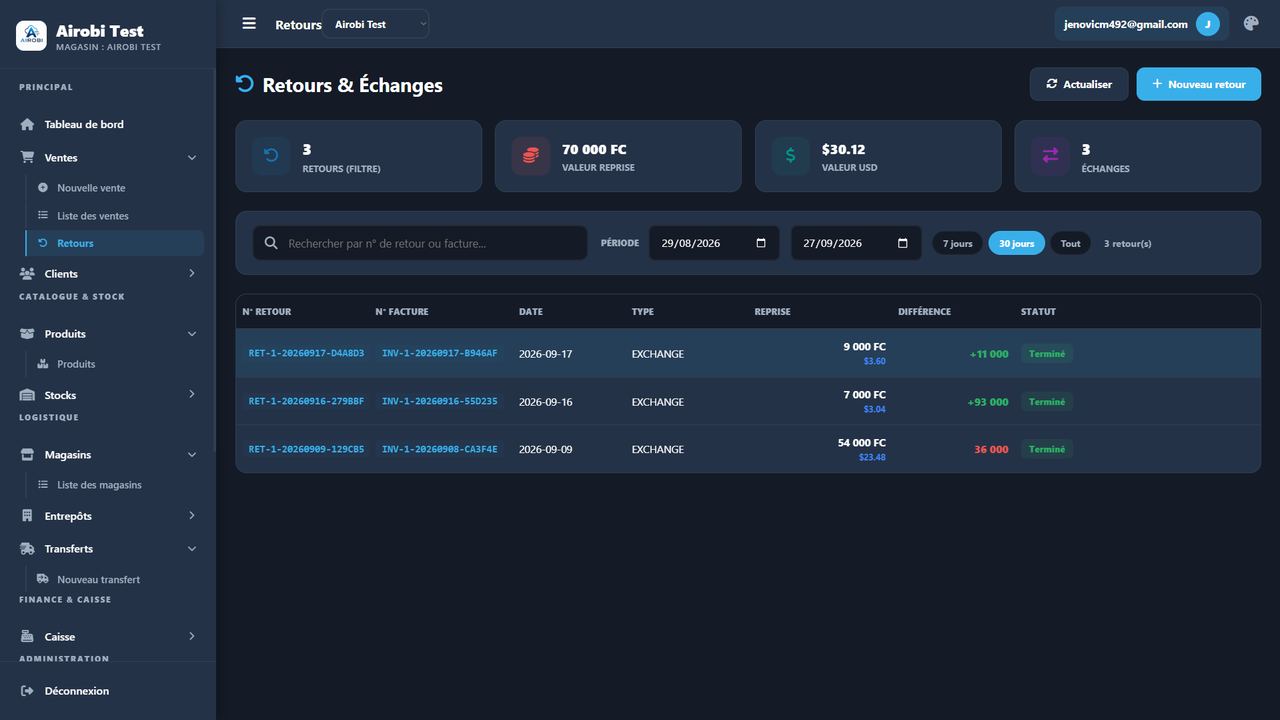Click the Airobi logo icon

click(31, 36)
